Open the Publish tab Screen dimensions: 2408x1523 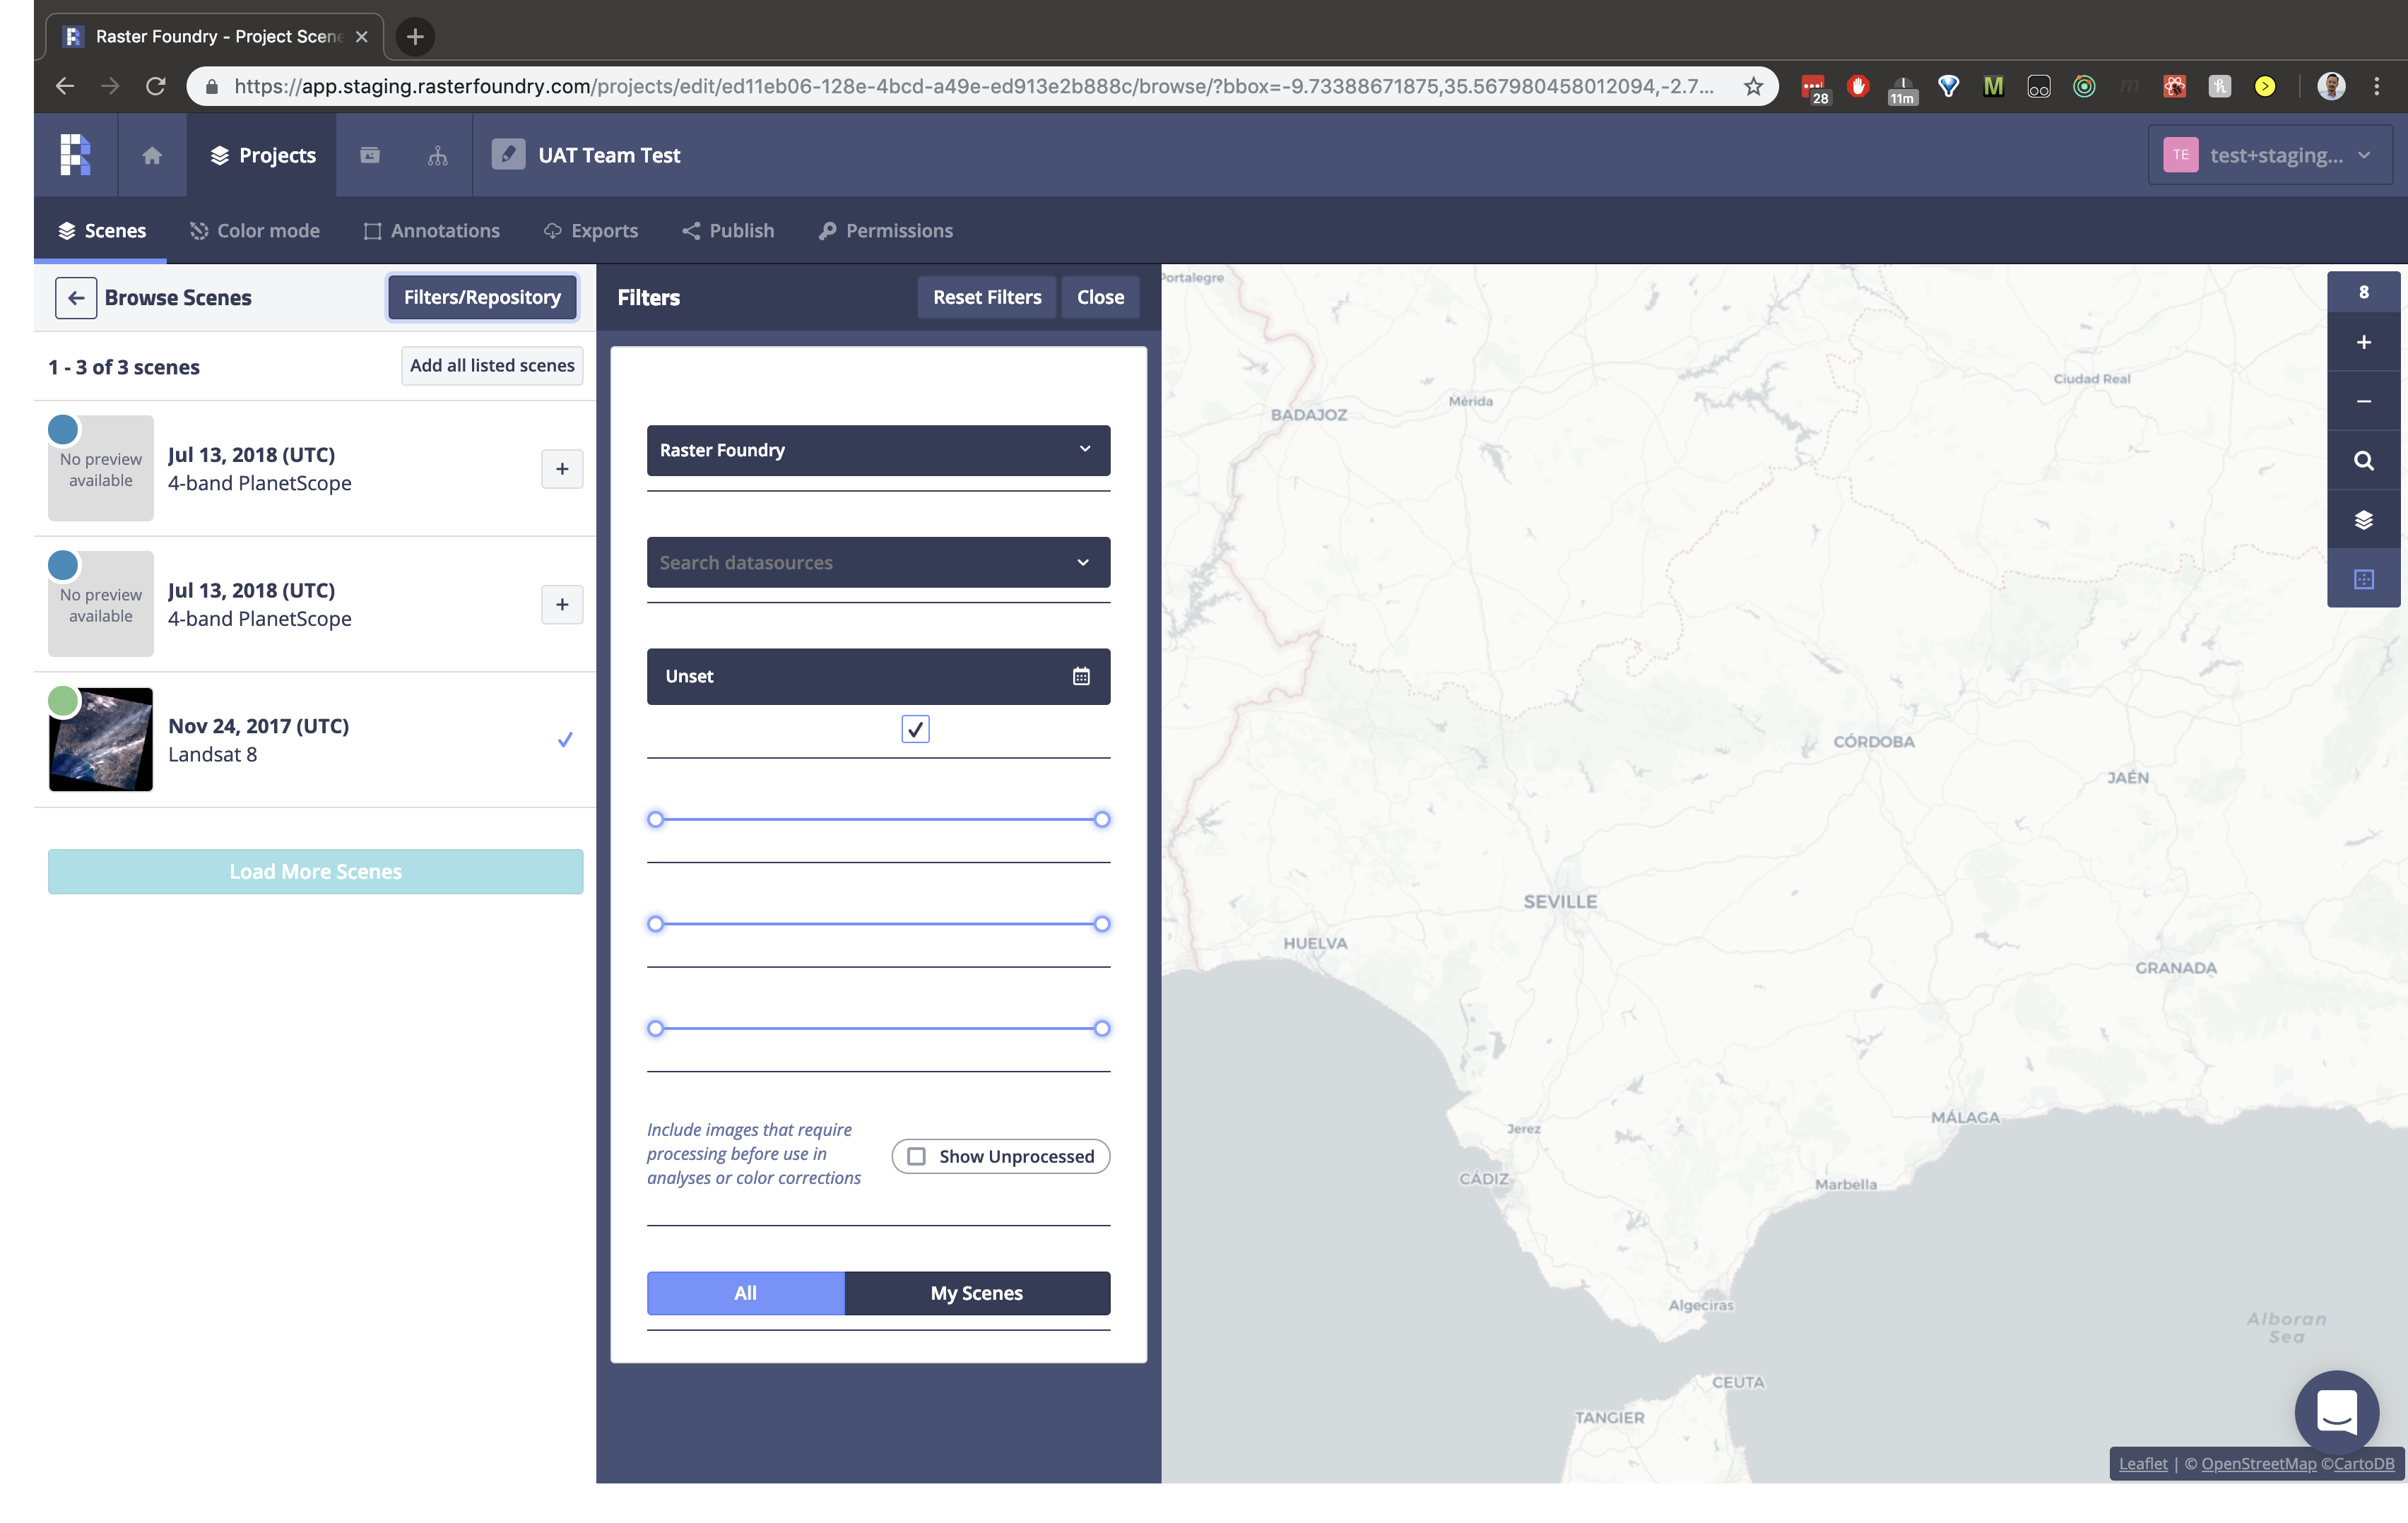(x=728, y=230)
